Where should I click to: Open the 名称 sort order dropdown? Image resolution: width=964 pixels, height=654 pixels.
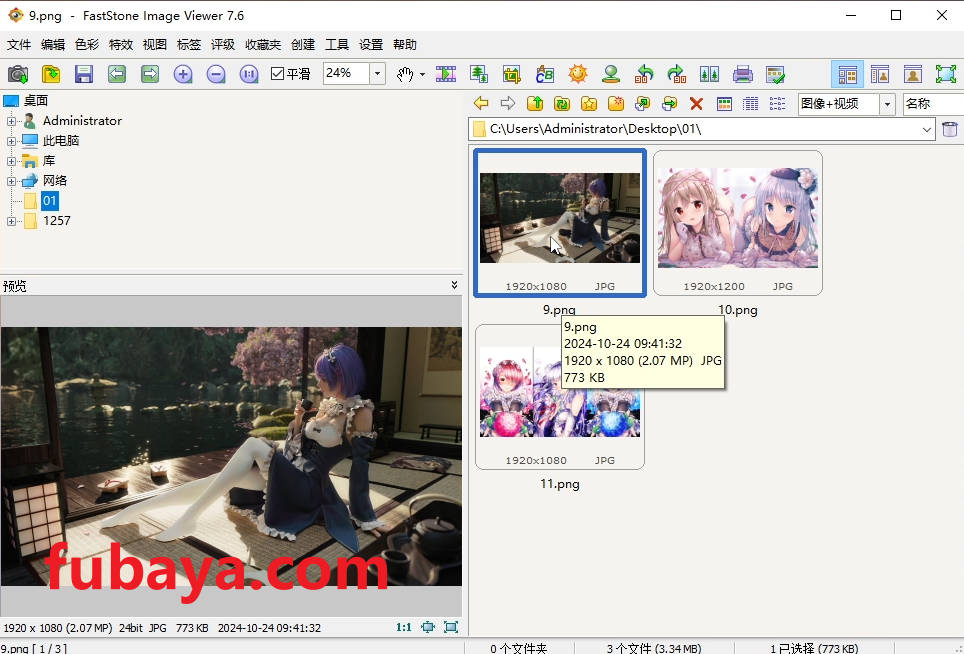[x=933, y=104]
